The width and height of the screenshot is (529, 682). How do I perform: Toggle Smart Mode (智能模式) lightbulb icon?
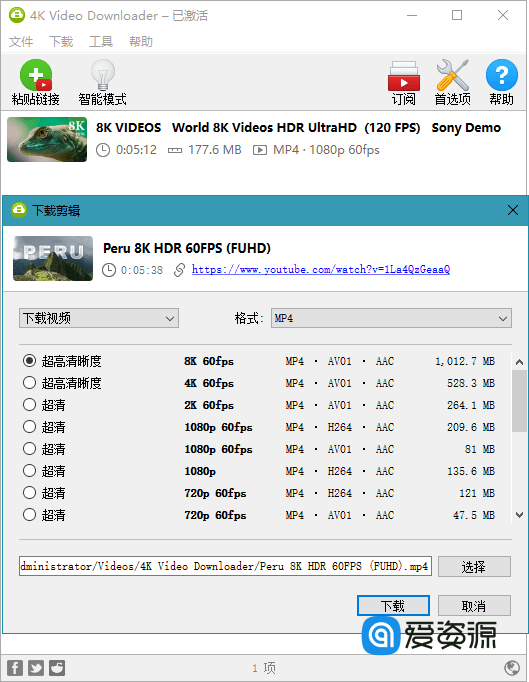click(103, 75)
